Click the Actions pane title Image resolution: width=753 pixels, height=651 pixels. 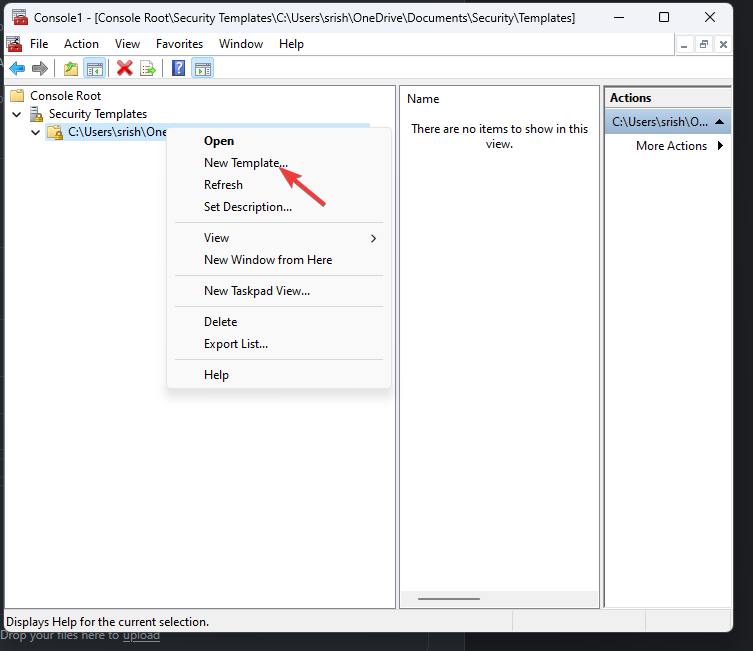pos(630,97)
